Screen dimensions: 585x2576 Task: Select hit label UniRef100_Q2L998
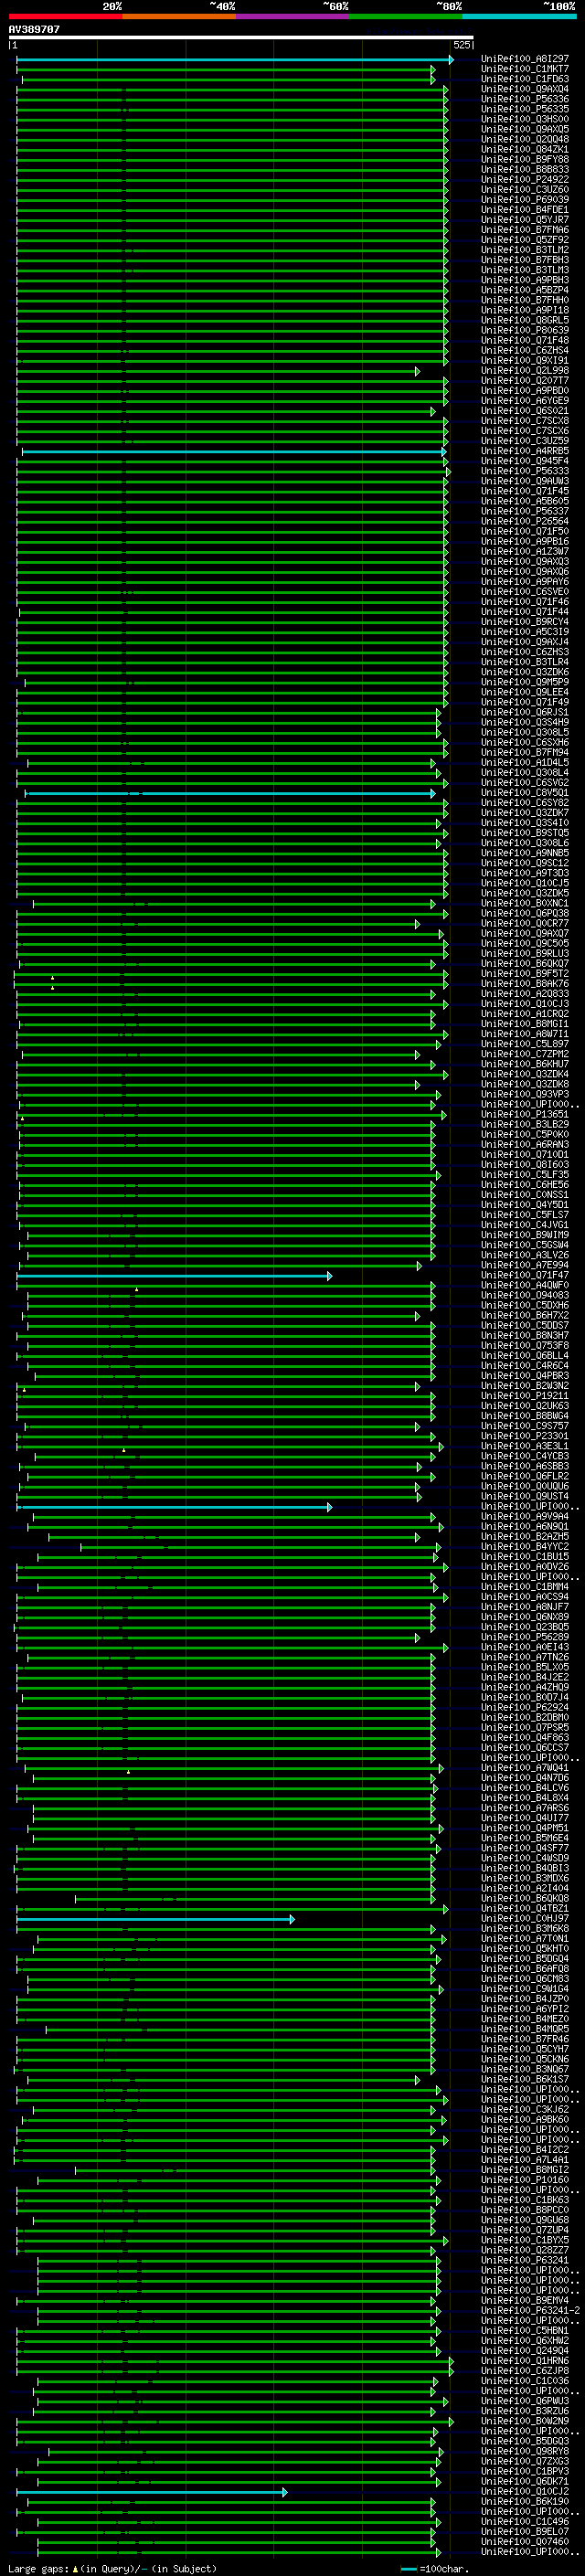(524, 371)
